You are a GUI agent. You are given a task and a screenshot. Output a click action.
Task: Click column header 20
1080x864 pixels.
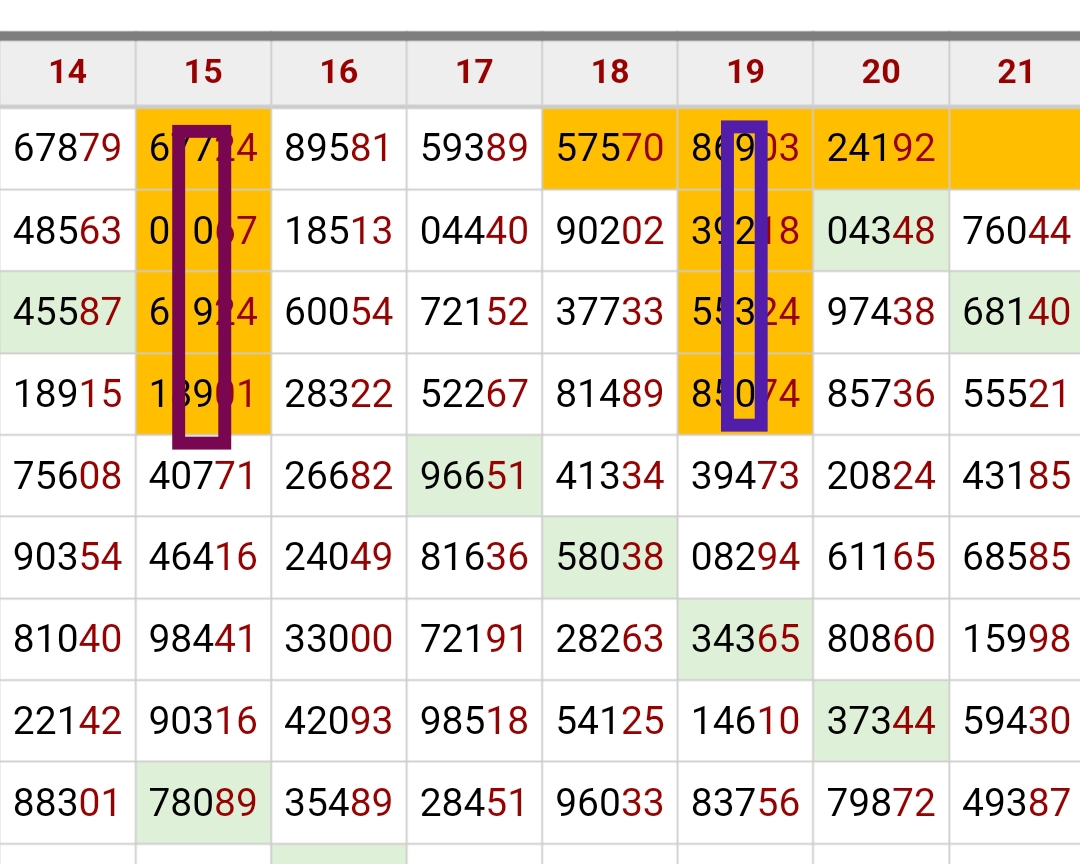pos(881,72)
